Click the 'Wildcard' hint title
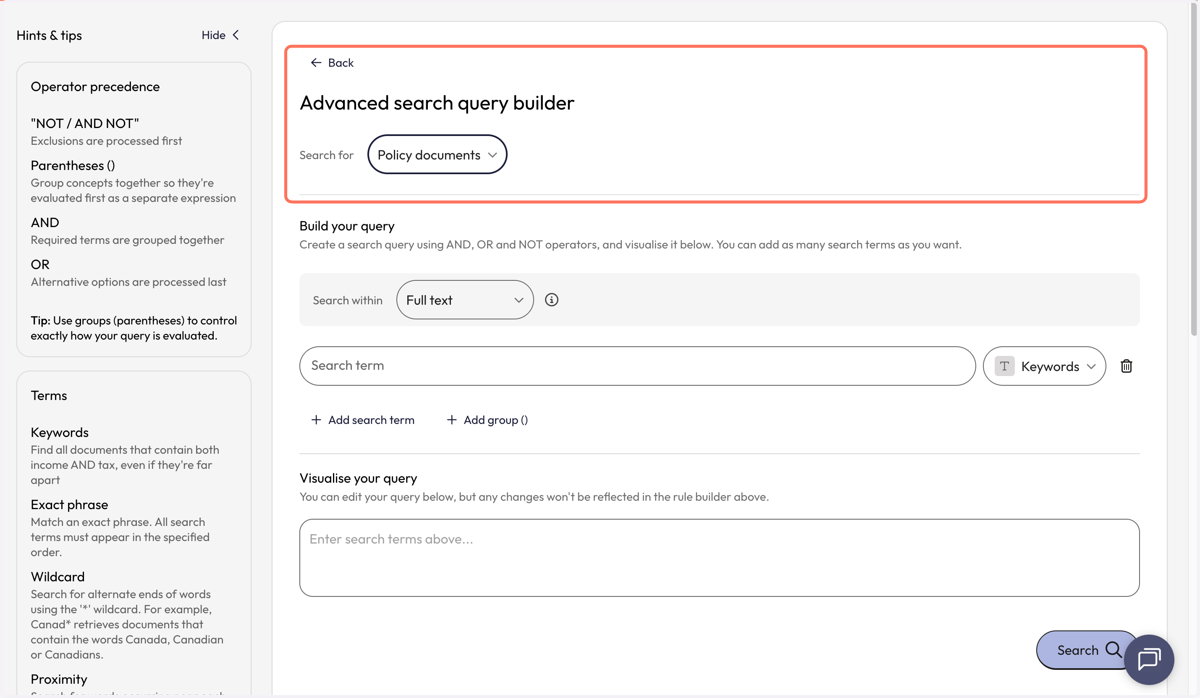This screenshot has width=1200, height=698. [58, 576]
